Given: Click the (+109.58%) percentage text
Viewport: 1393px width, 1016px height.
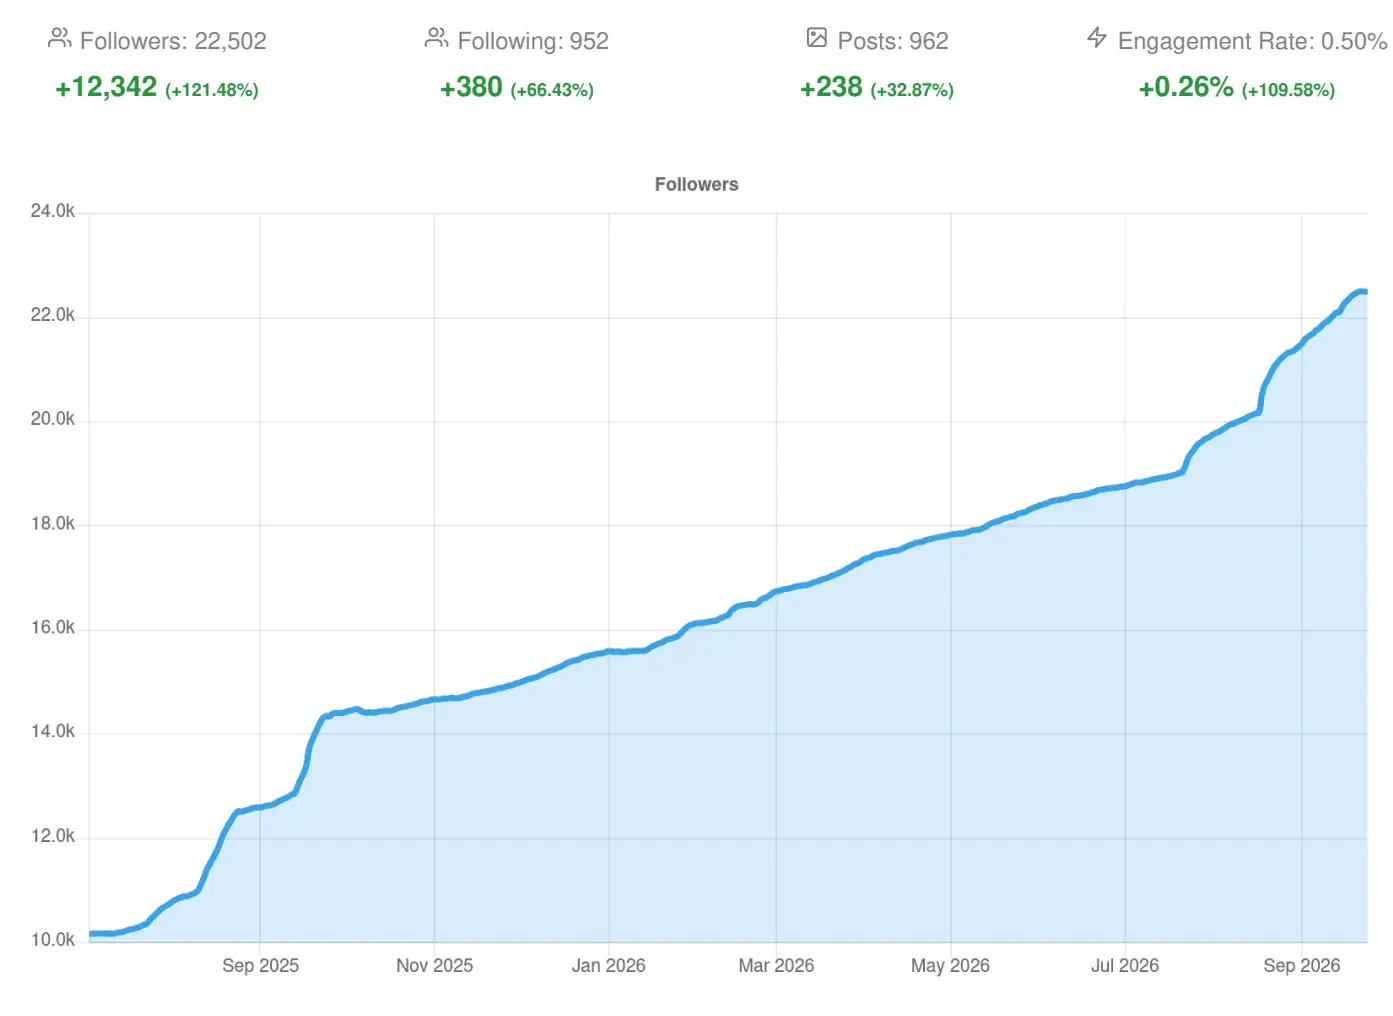Looking at the screenshot, I should pos(1288,90).
